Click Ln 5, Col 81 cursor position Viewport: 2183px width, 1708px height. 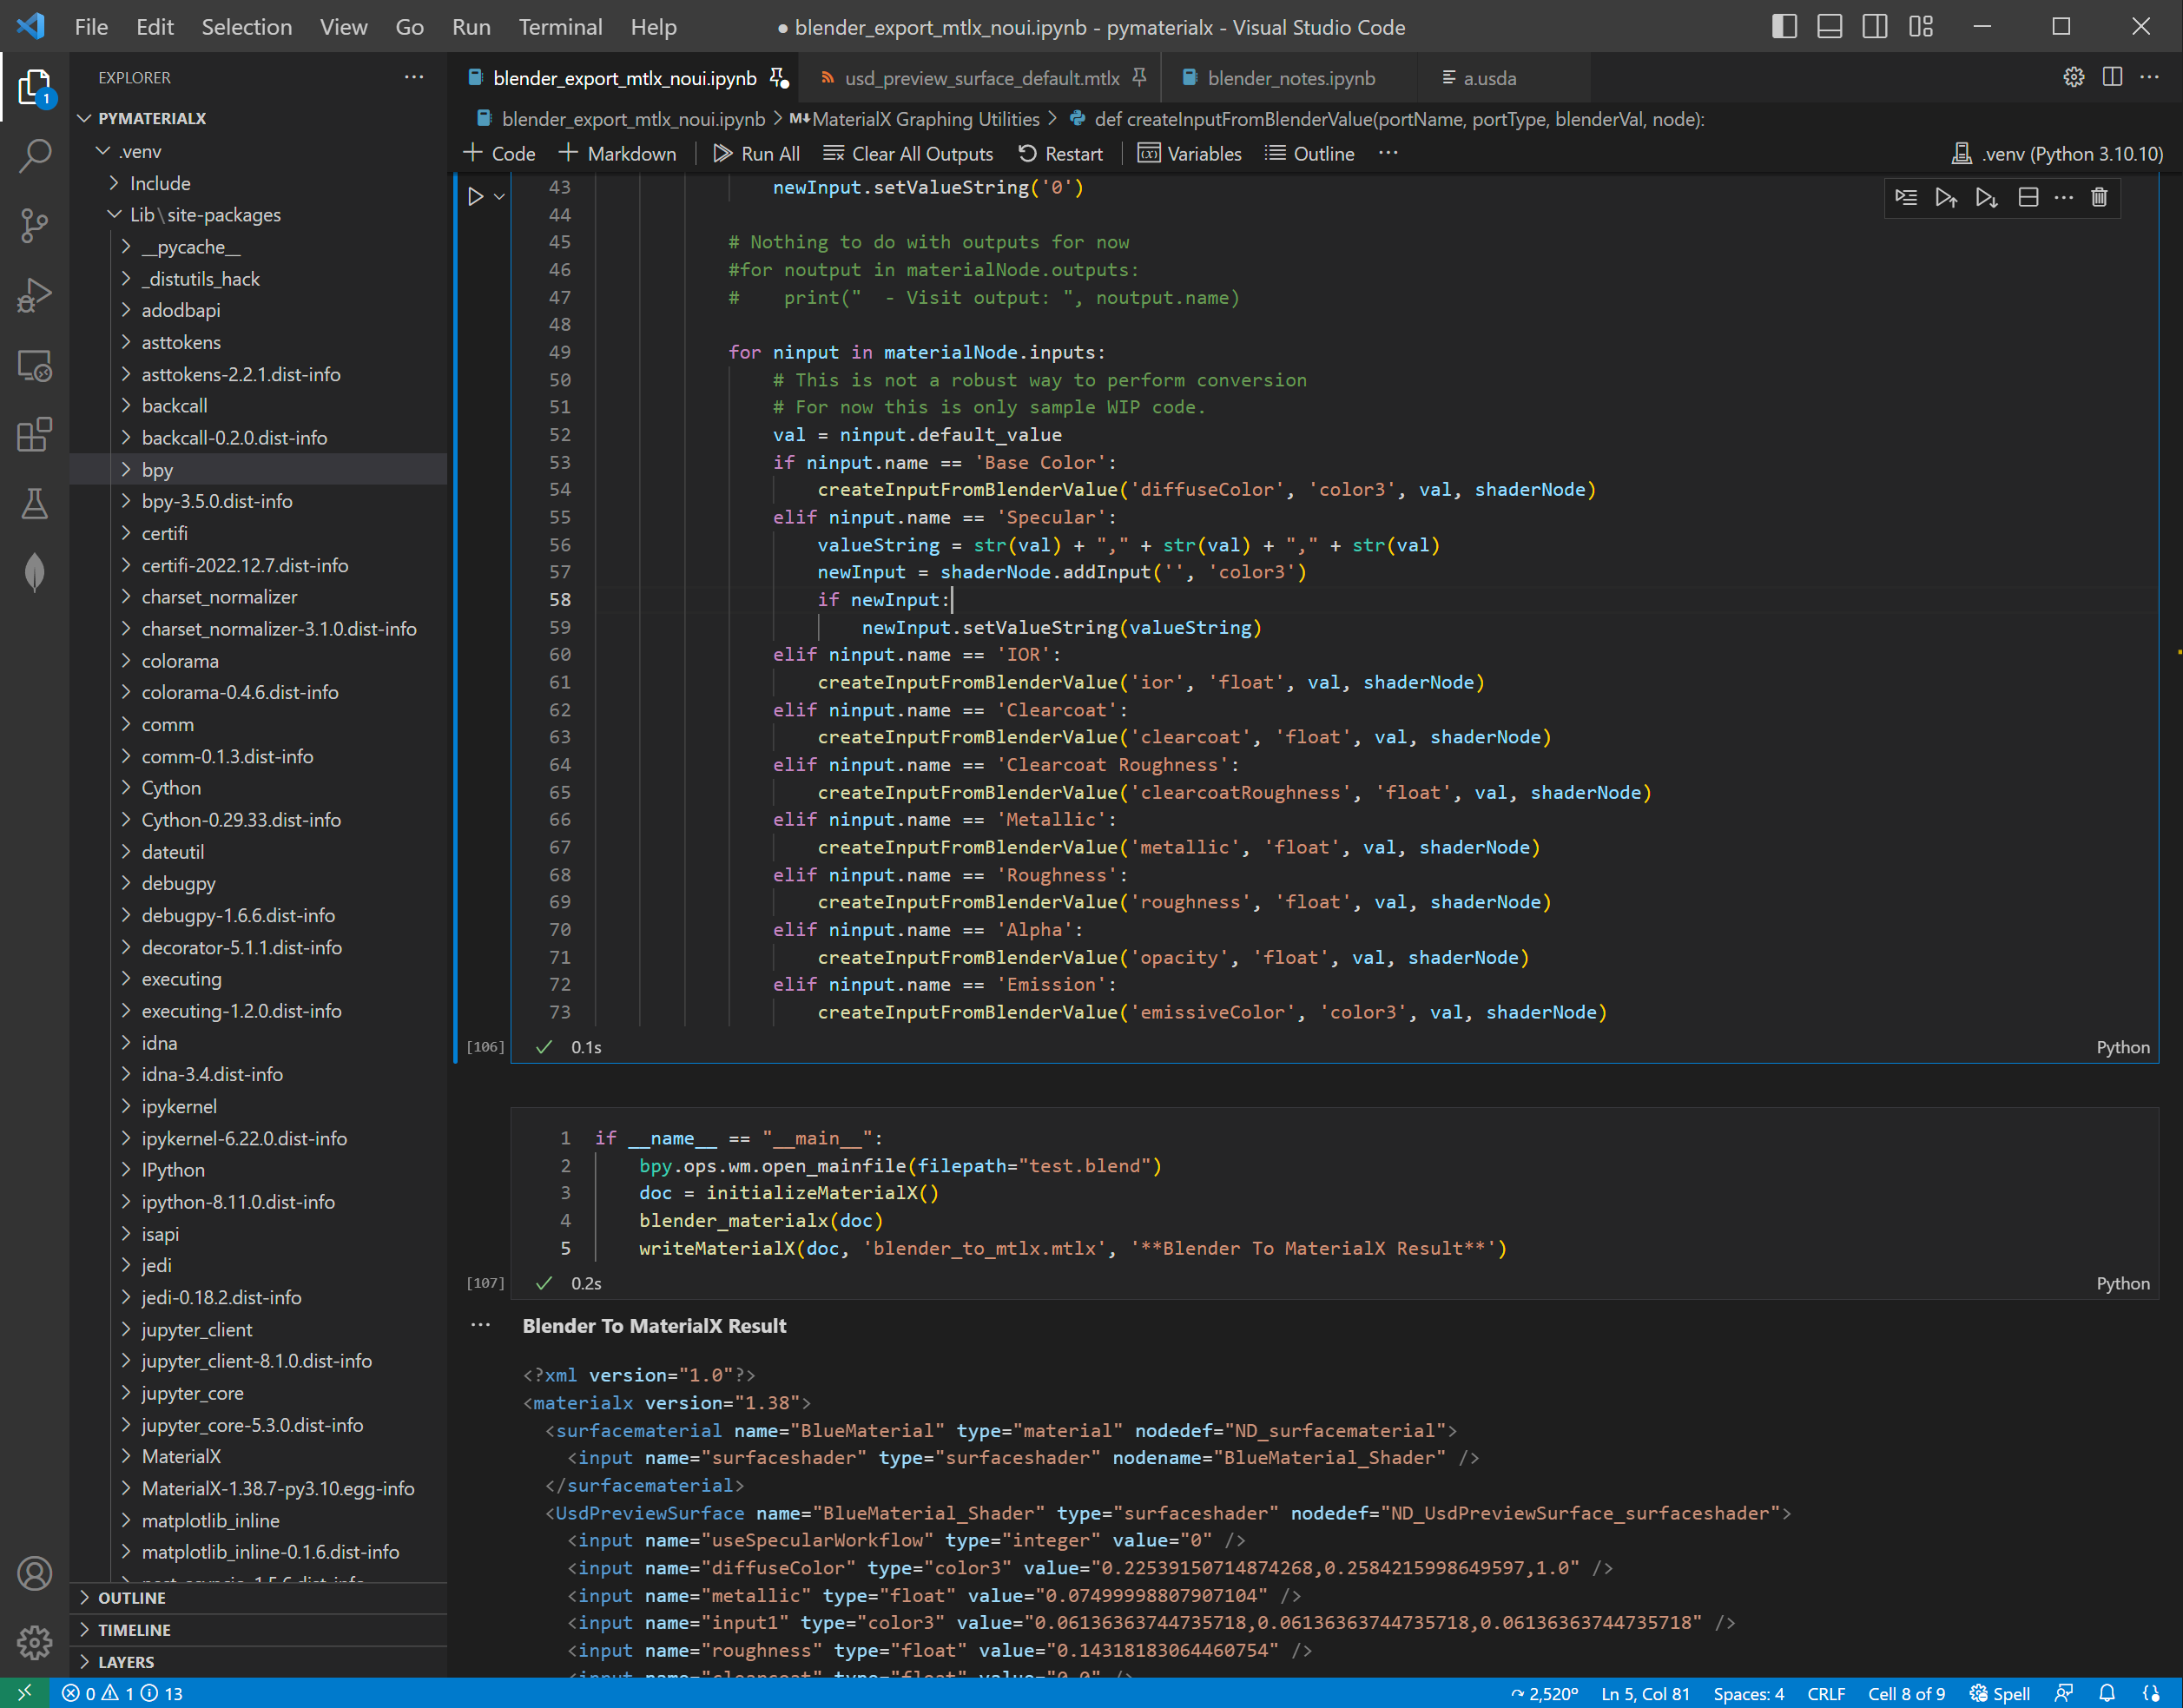[x=1645, y=1693]
